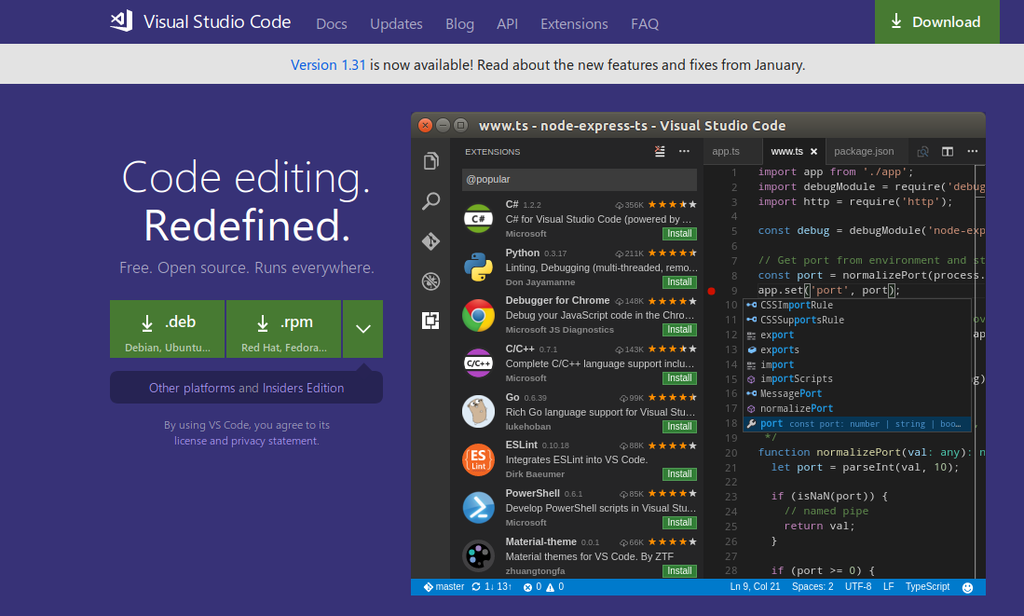This screenshot has width=1024, height=616.
Task: Open the Version 1.31 link
Action: click(328, 65)
